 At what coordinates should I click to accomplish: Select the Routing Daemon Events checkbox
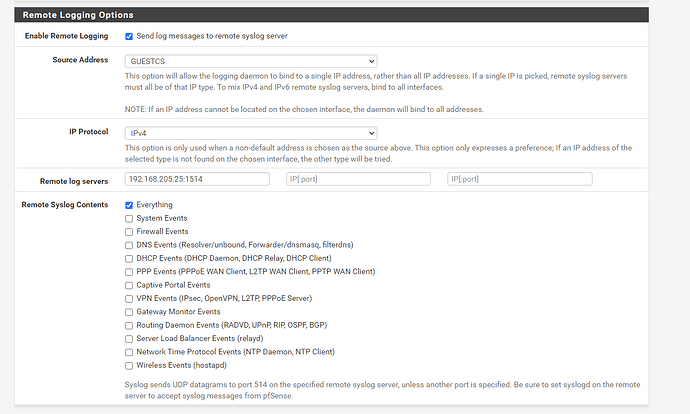129,326
